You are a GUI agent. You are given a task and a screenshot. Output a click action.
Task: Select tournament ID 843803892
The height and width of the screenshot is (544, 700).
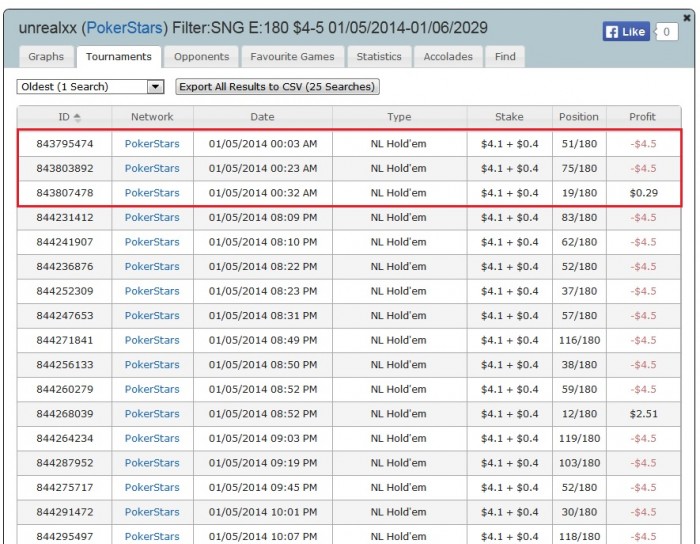tap(65, 168)
